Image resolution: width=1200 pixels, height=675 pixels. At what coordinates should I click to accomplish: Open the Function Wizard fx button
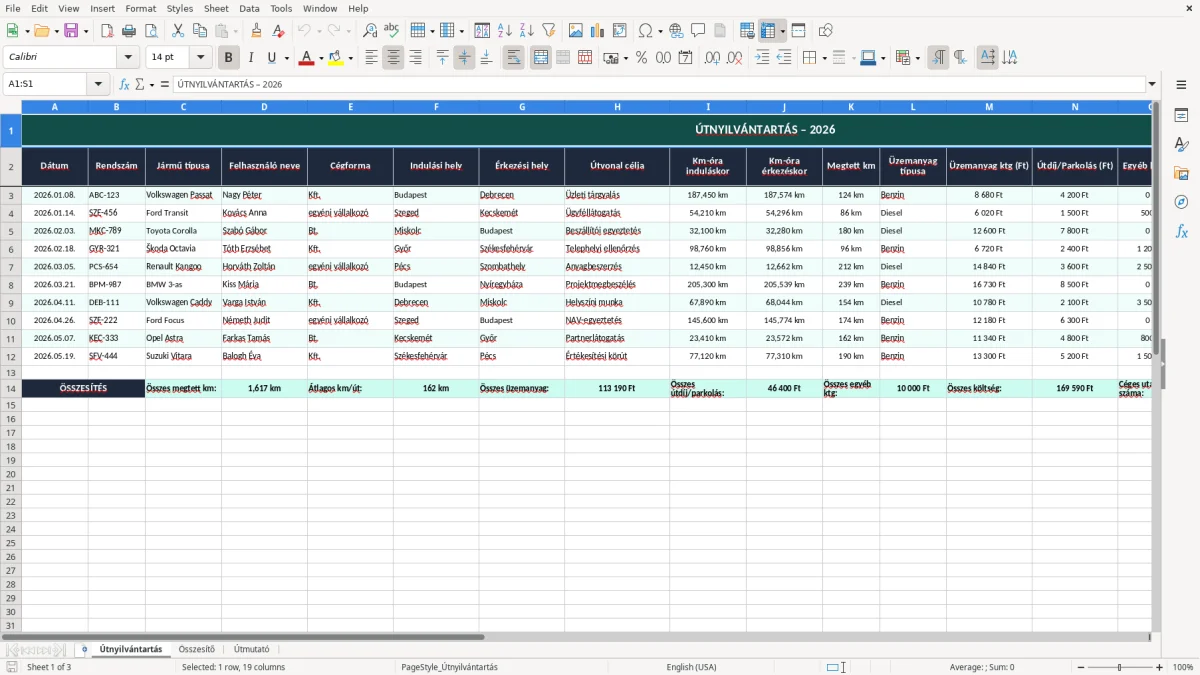tap(124, 84)
